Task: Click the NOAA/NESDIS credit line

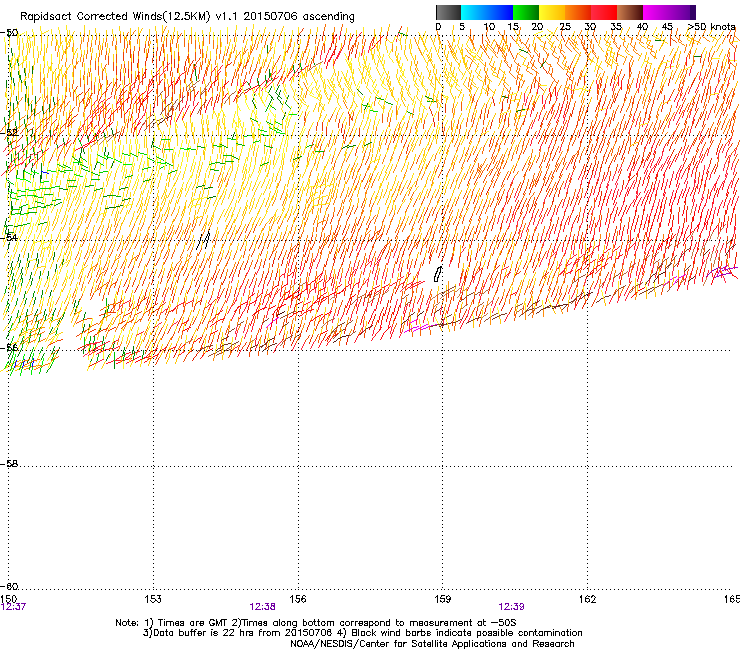Action: 432,644
